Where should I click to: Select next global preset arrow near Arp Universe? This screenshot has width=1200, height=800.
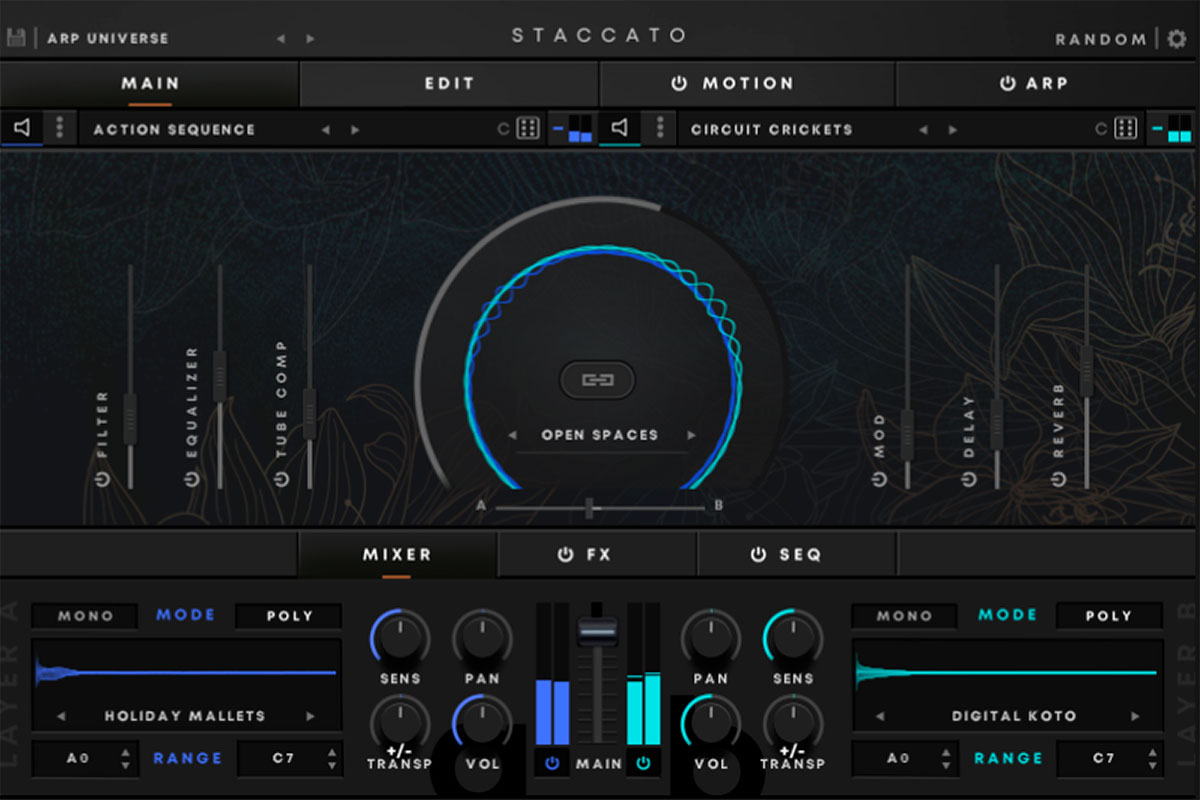click(310, 39)
